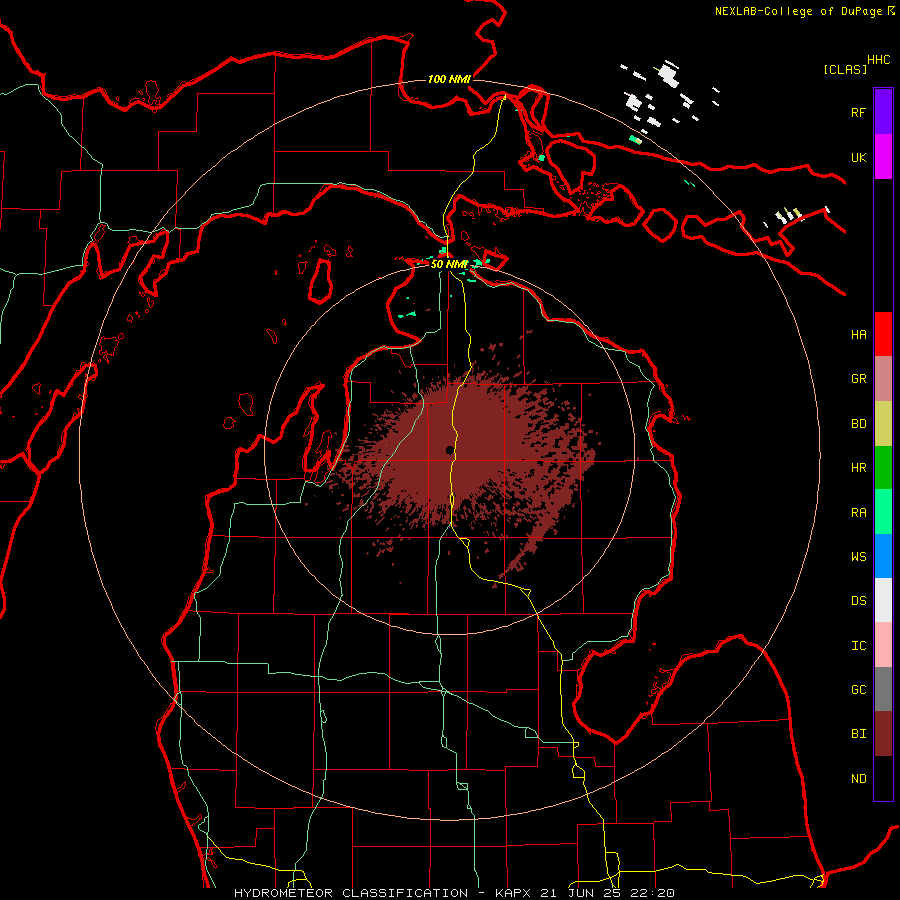The image size is (900, 900).
Task: Click the DS white legend color block
Action: [x=883, y=600]
